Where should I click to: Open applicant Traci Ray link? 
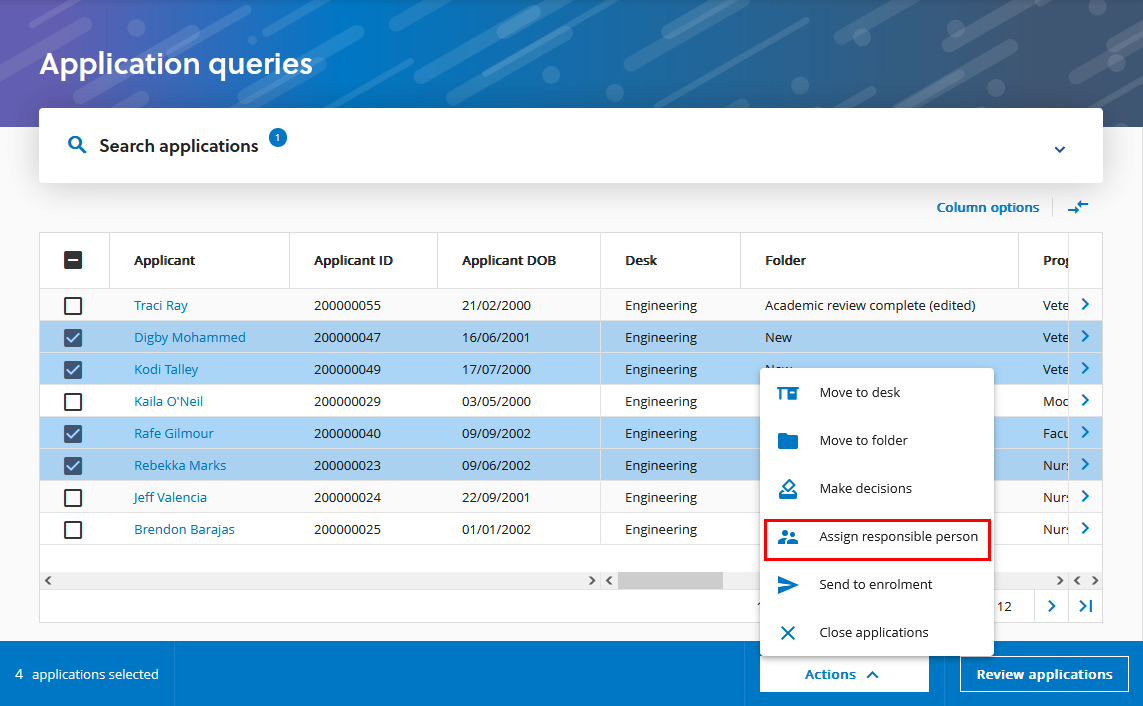click(161, 305)
